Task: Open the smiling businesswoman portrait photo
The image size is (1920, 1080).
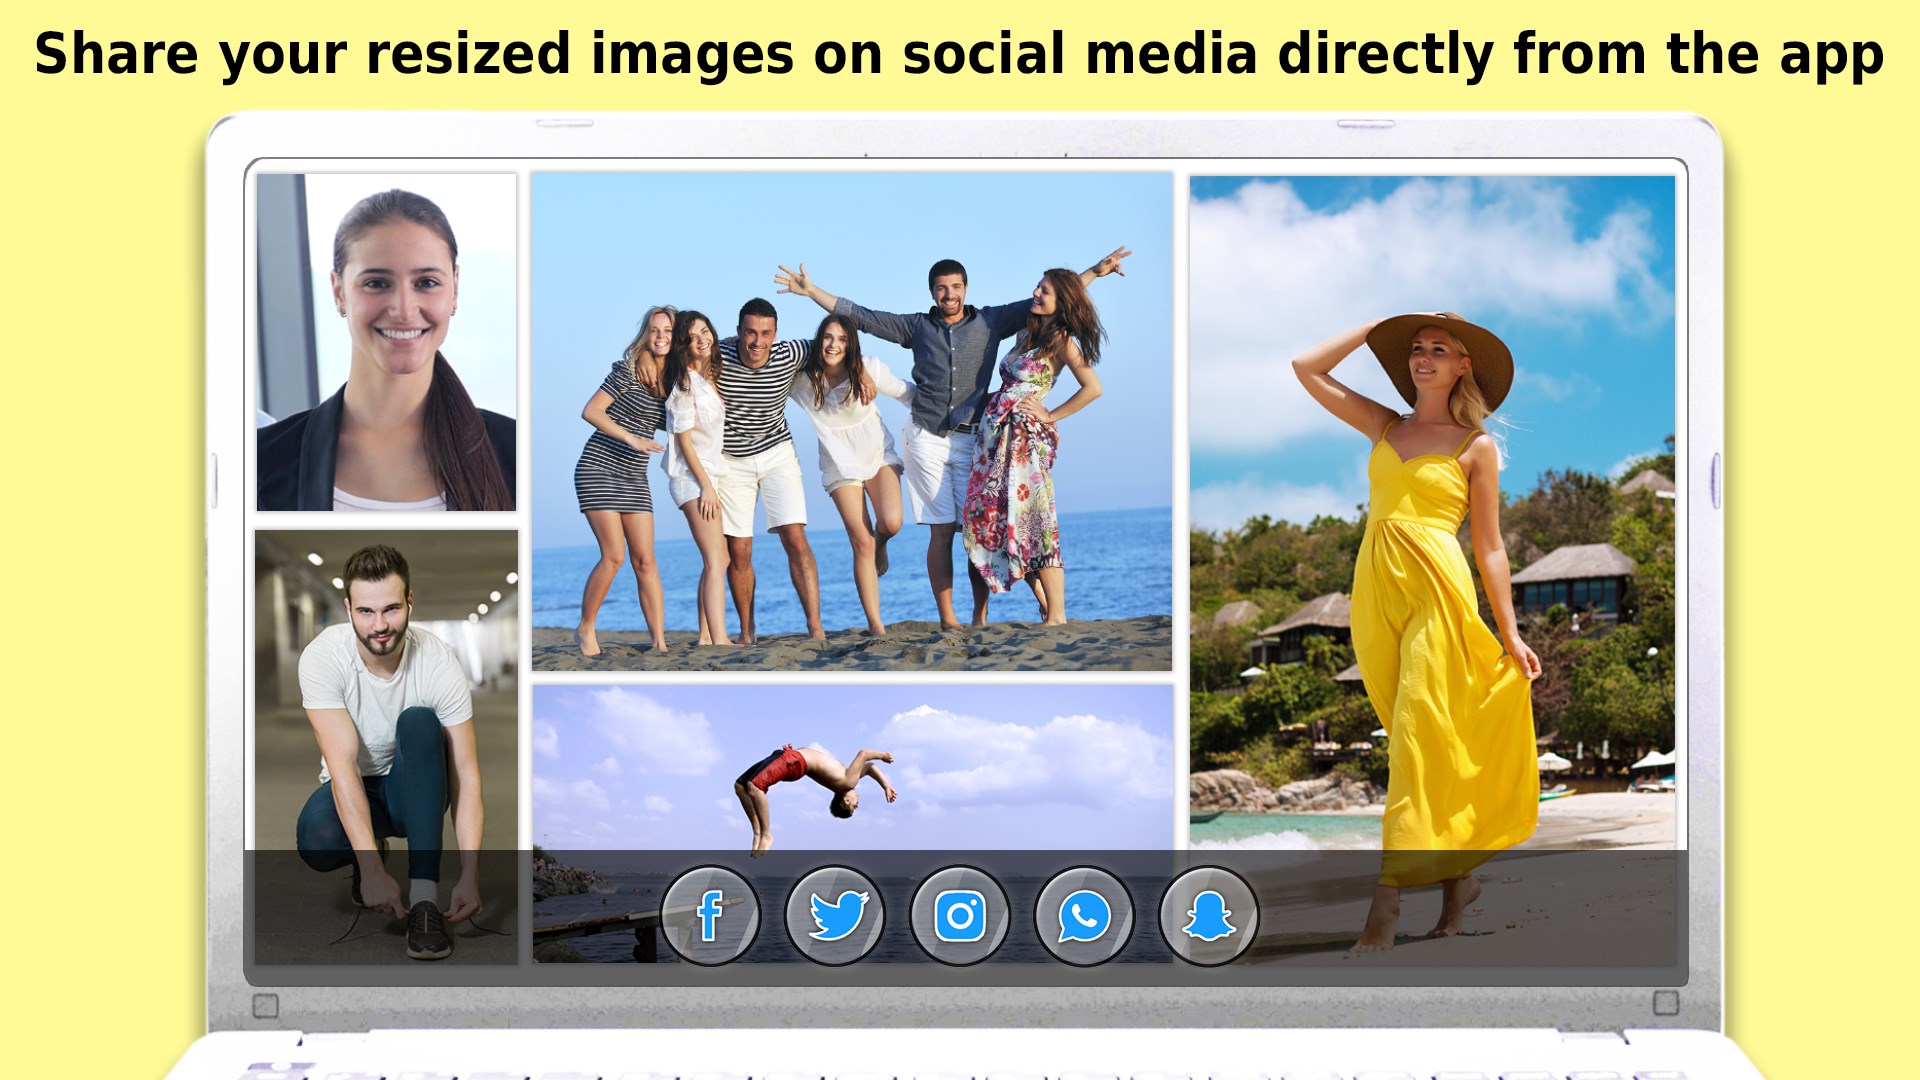Action: pyautogui.click(x=386, y=342)
